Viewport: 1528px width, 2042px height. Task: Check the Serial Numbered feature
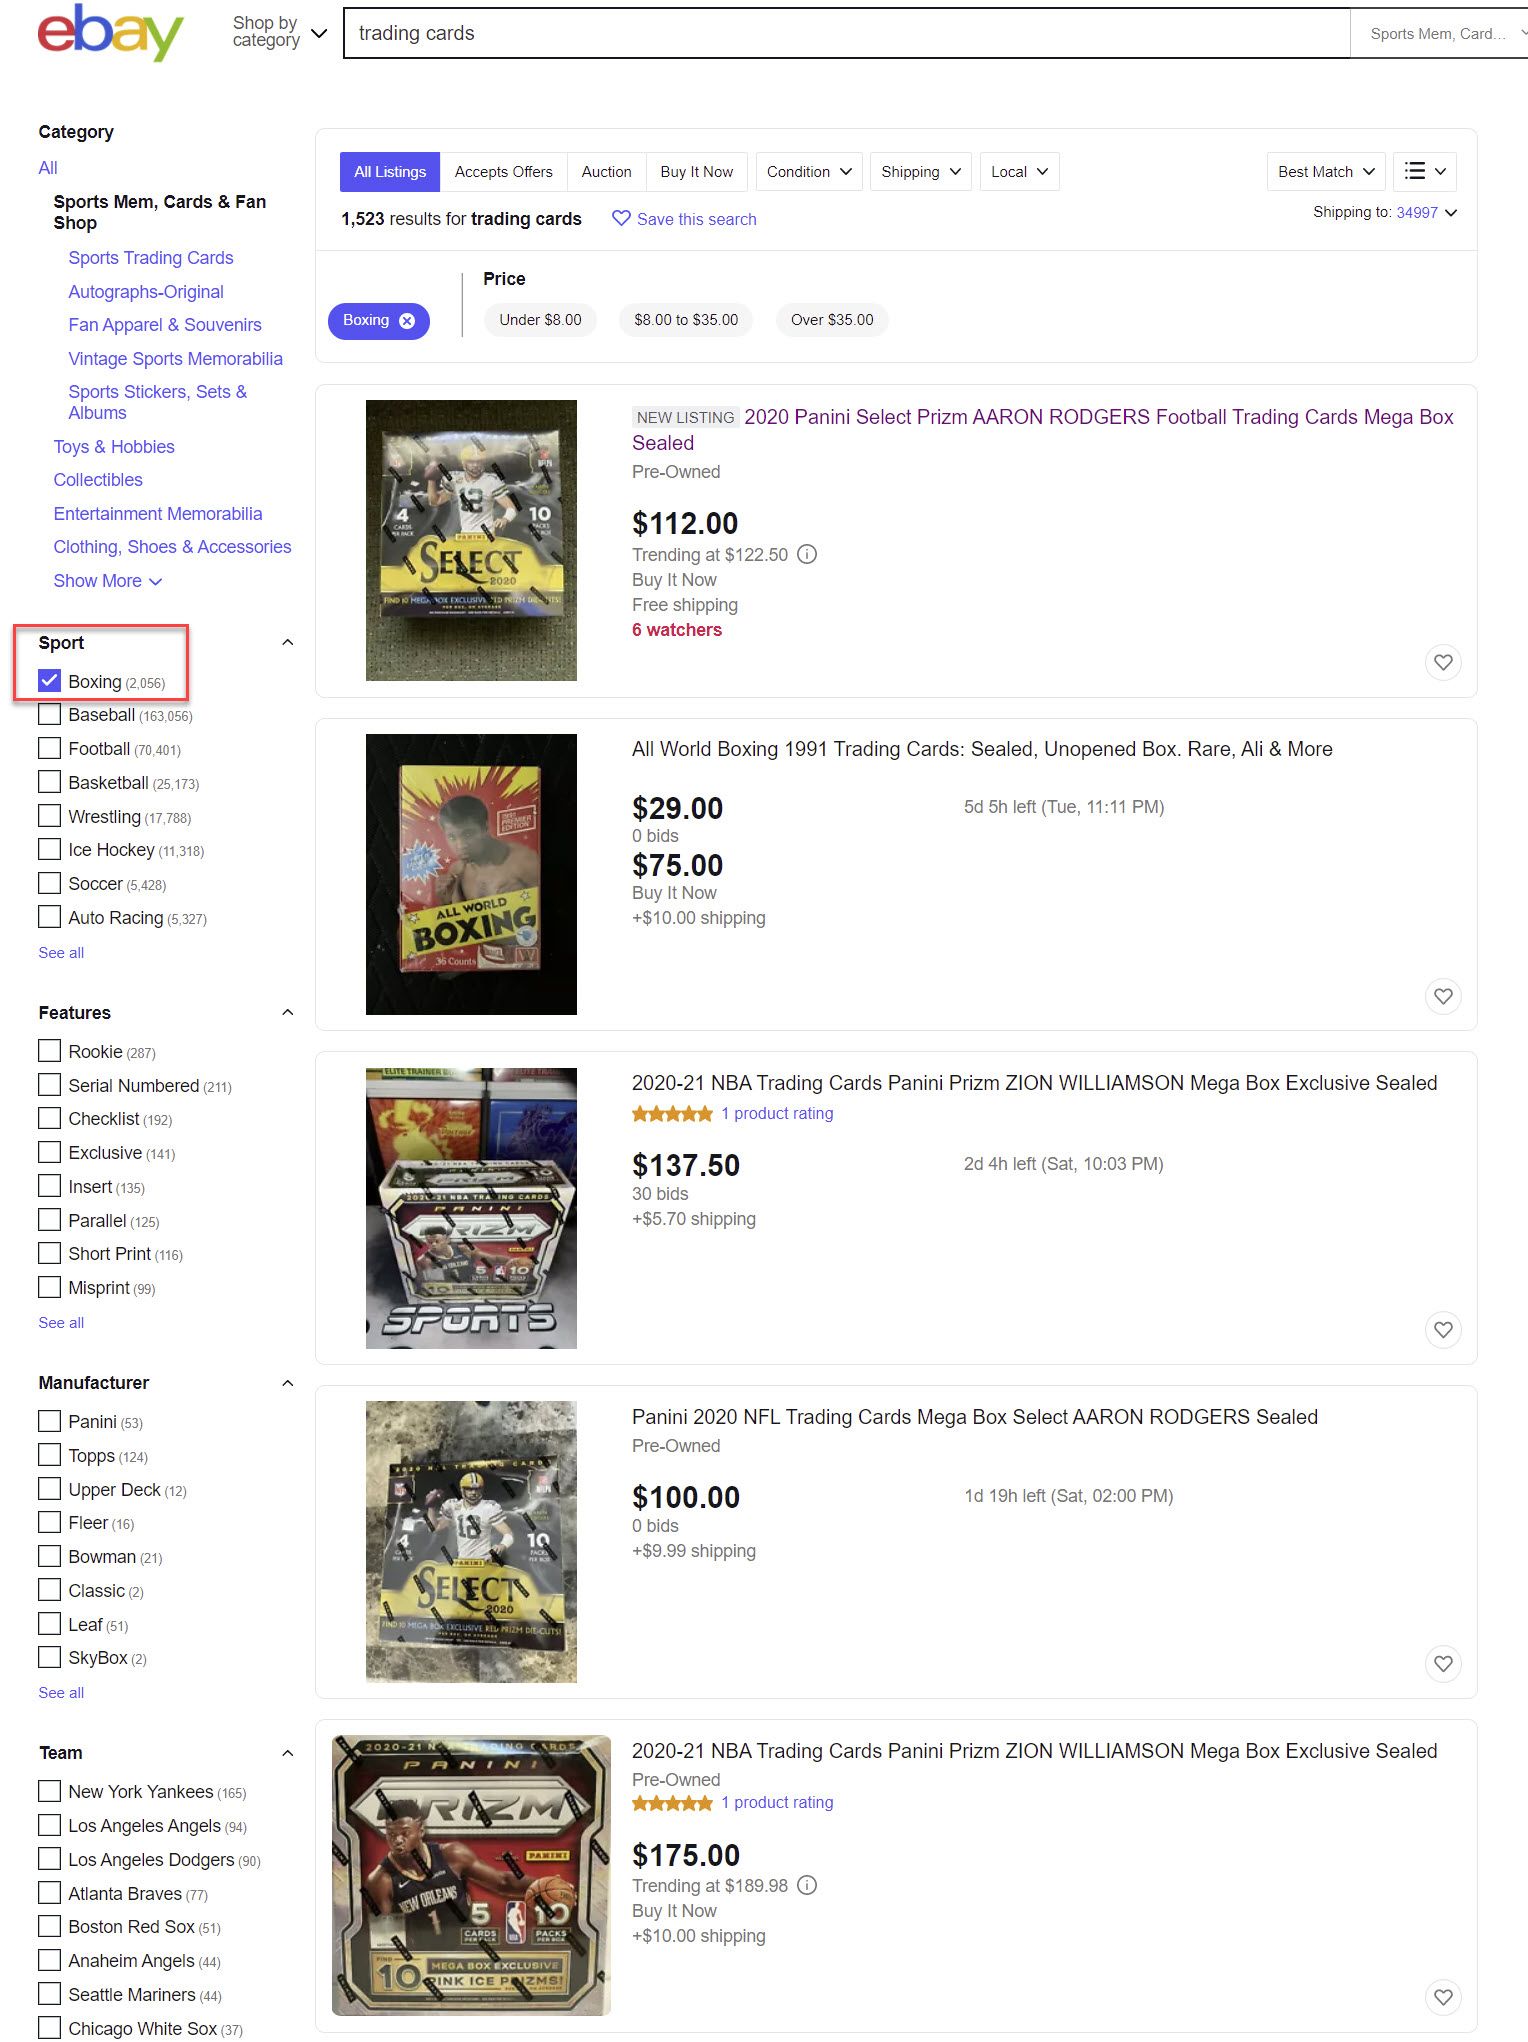pyautogui.click(x=49, y=1085)
